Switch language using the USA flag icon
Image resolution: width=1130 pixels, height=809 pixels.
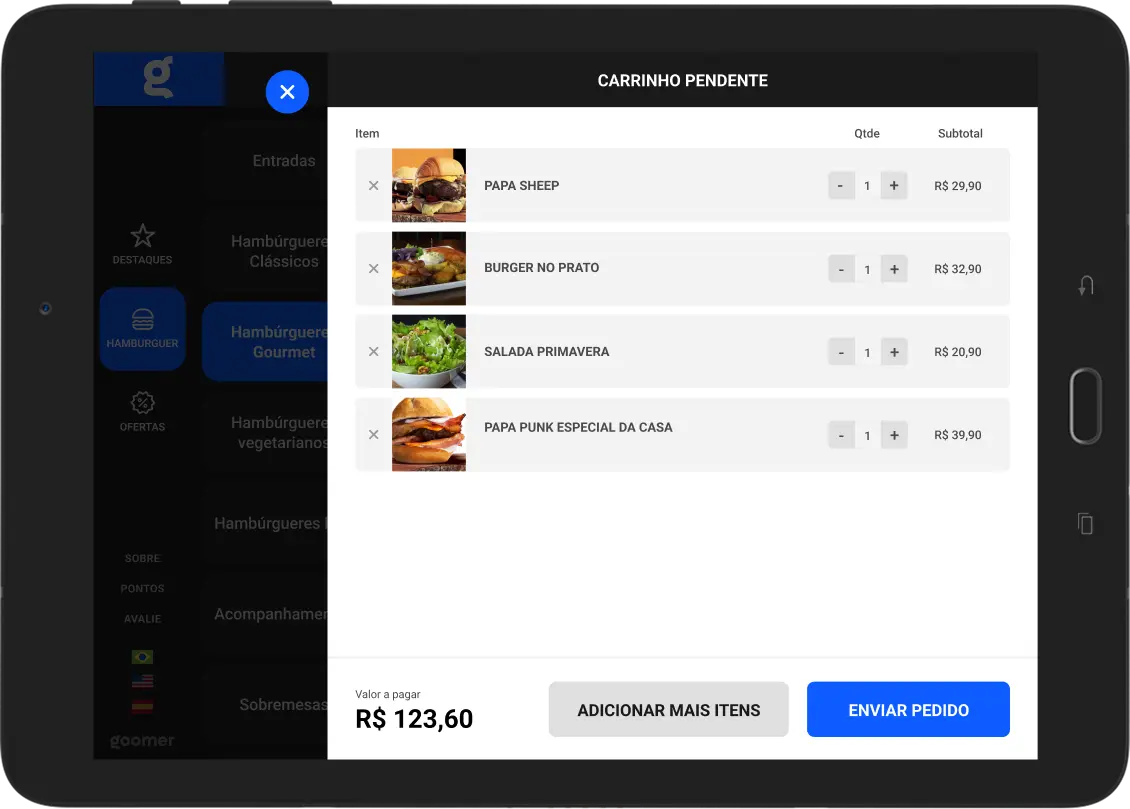pos(142,681)
